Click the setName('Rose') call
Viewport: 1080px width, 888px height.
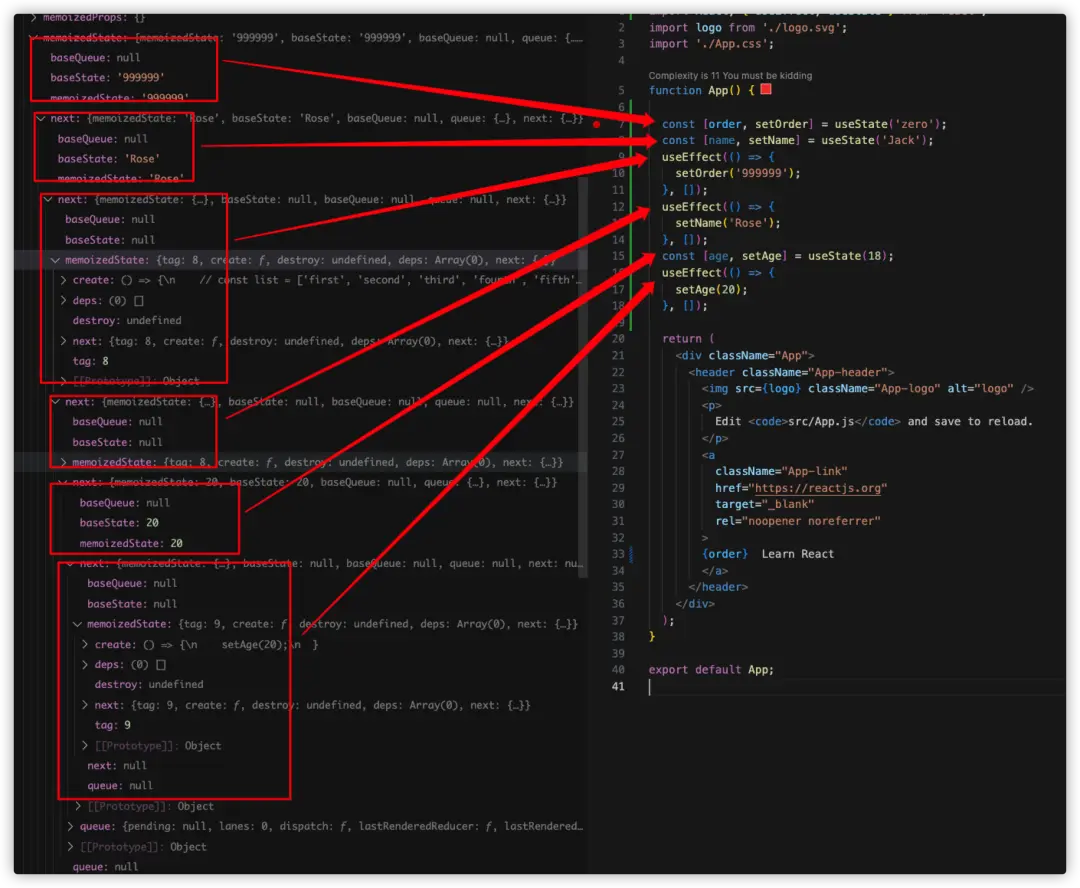727,223
